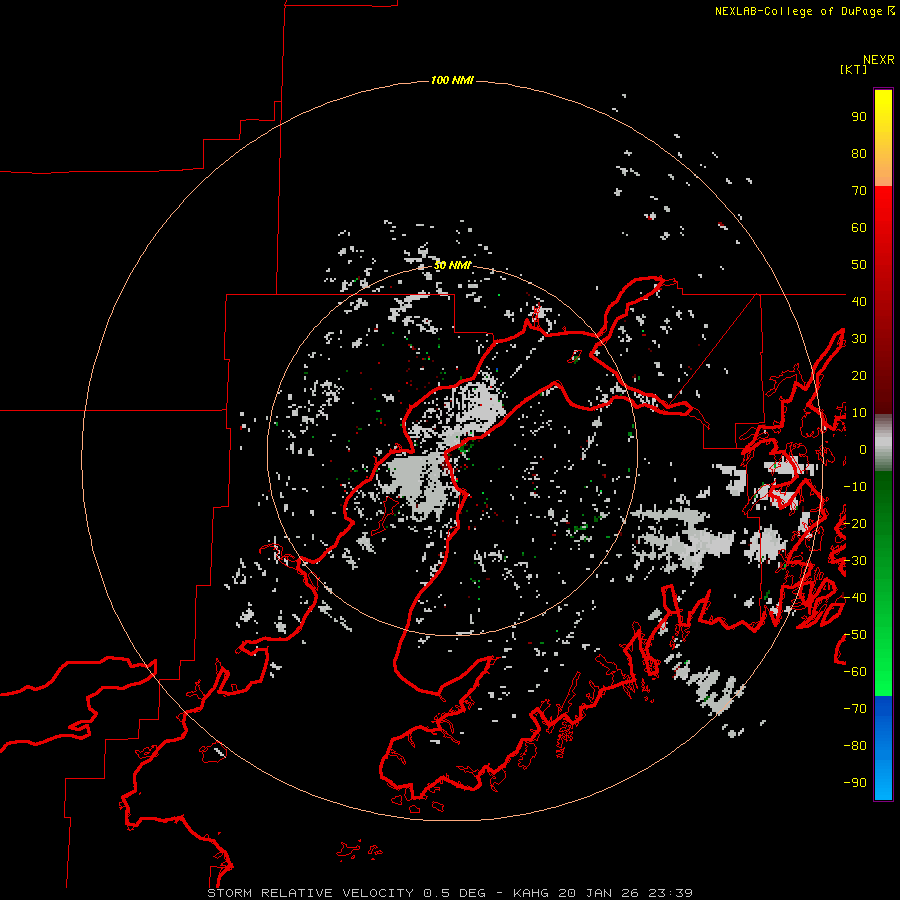Click the NEXR label above the scale
This screenshot has width=900, height=900.
[879, 60]
